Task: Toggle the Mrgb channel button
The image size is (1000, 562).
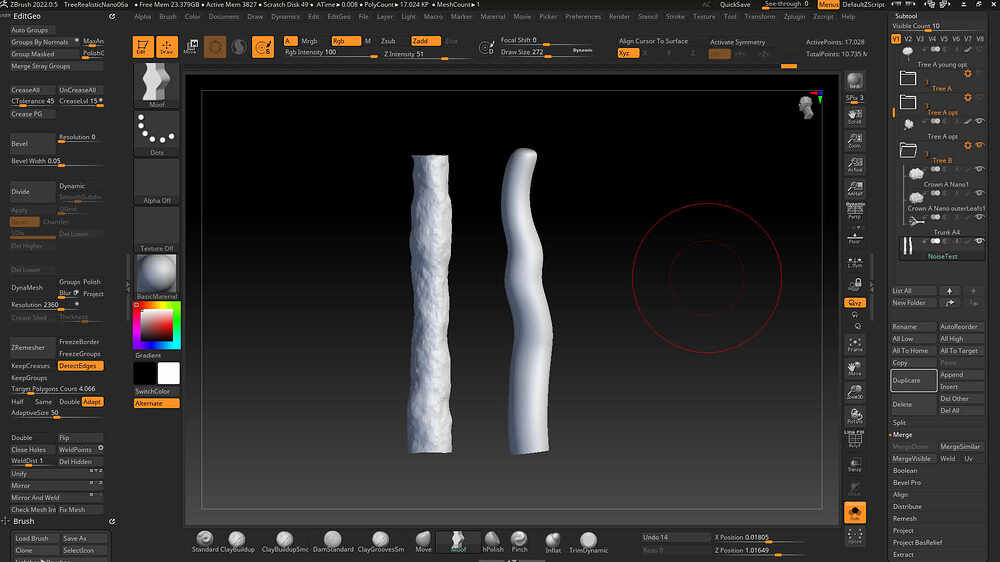Action: [309, 41]
